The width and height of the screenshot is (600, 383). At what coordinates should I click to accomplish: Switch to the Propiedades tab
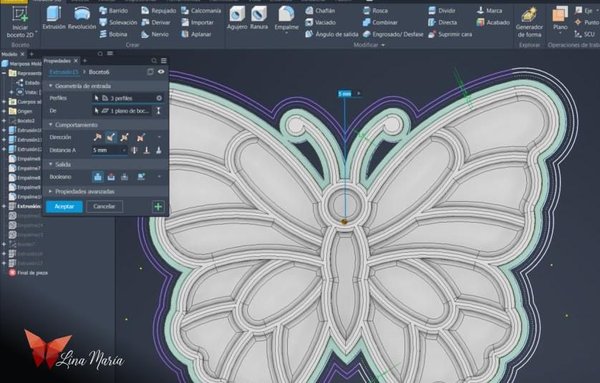click(57, 61)
